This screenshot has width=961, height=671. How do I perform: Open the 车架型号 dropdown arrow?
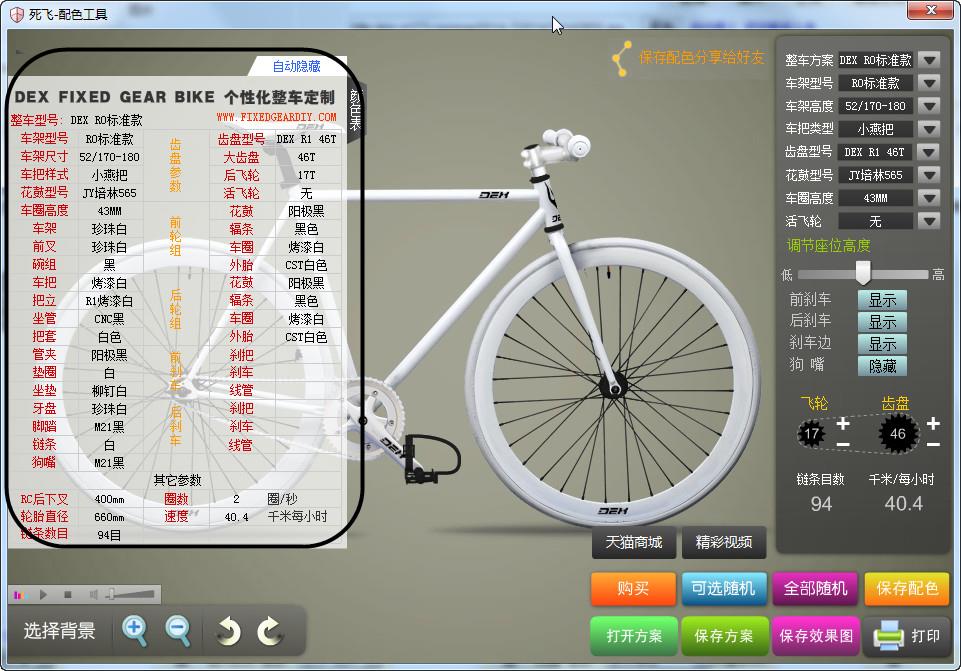point(930,83)
